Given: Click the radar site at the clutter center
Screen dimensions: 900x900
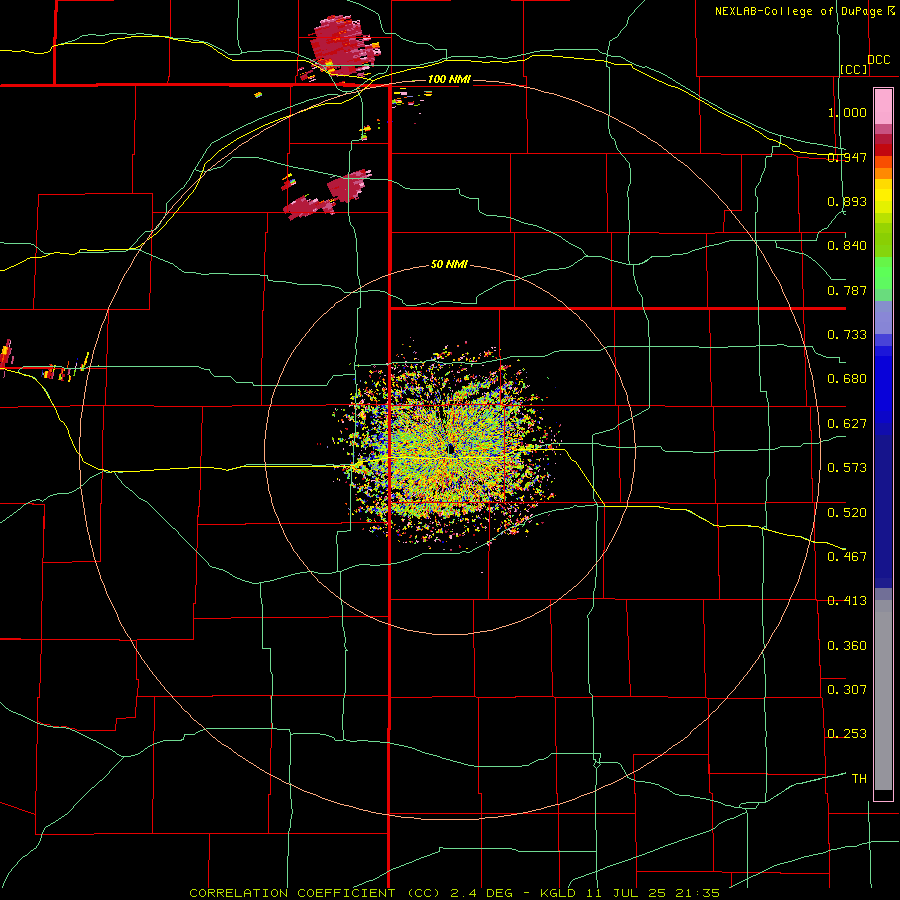Looking at the screenshot, I should coord(451,448).
